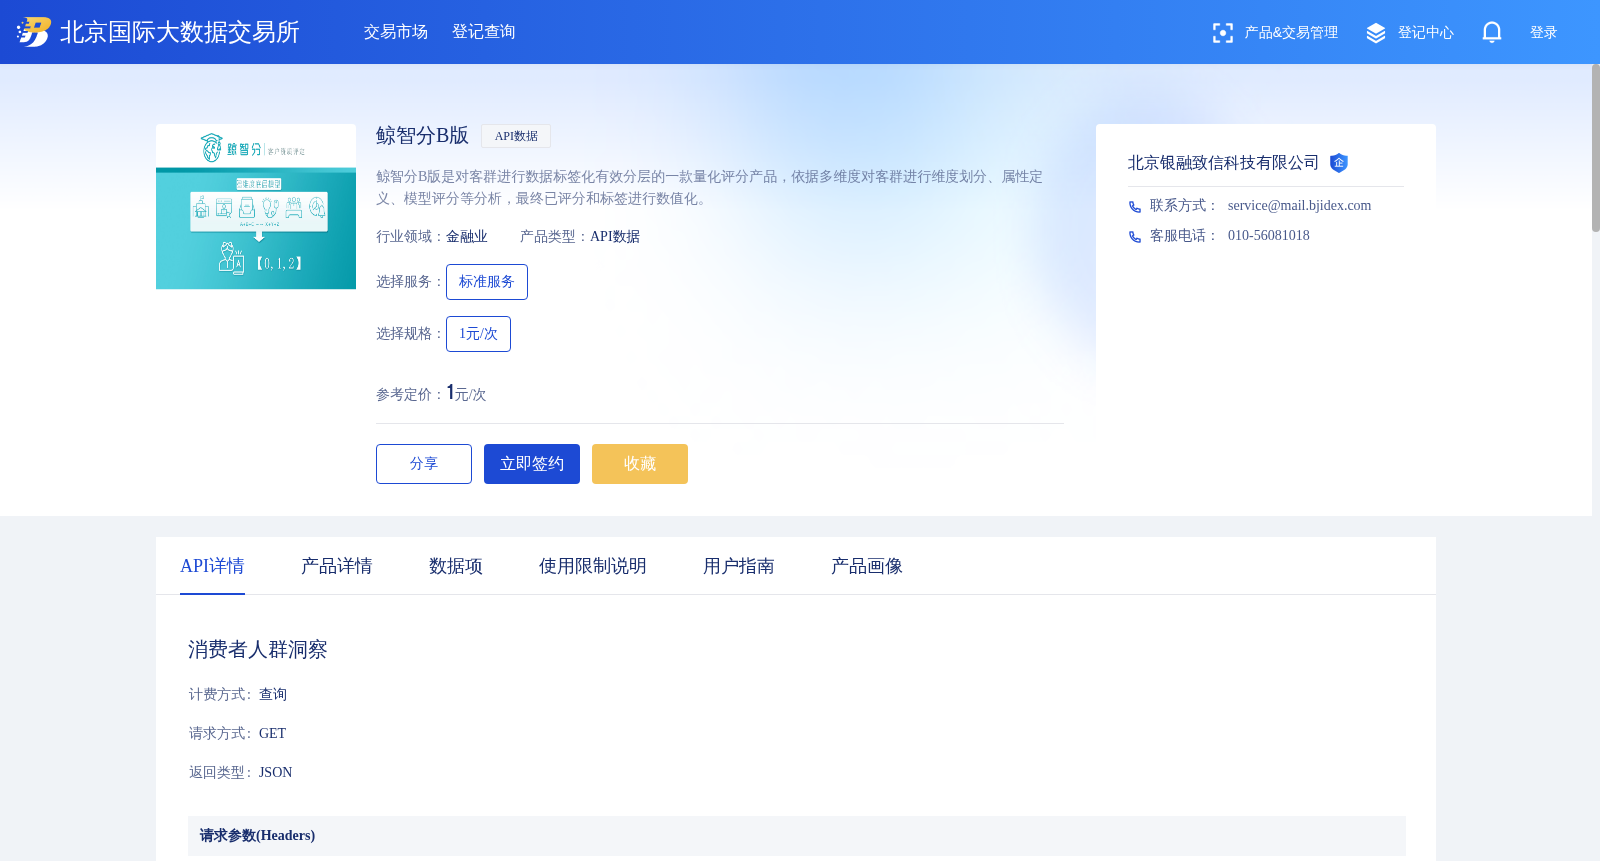Click the 消费者人群洞察 heading
This screenshot has height=861, width=1600.
click(258, 650)
